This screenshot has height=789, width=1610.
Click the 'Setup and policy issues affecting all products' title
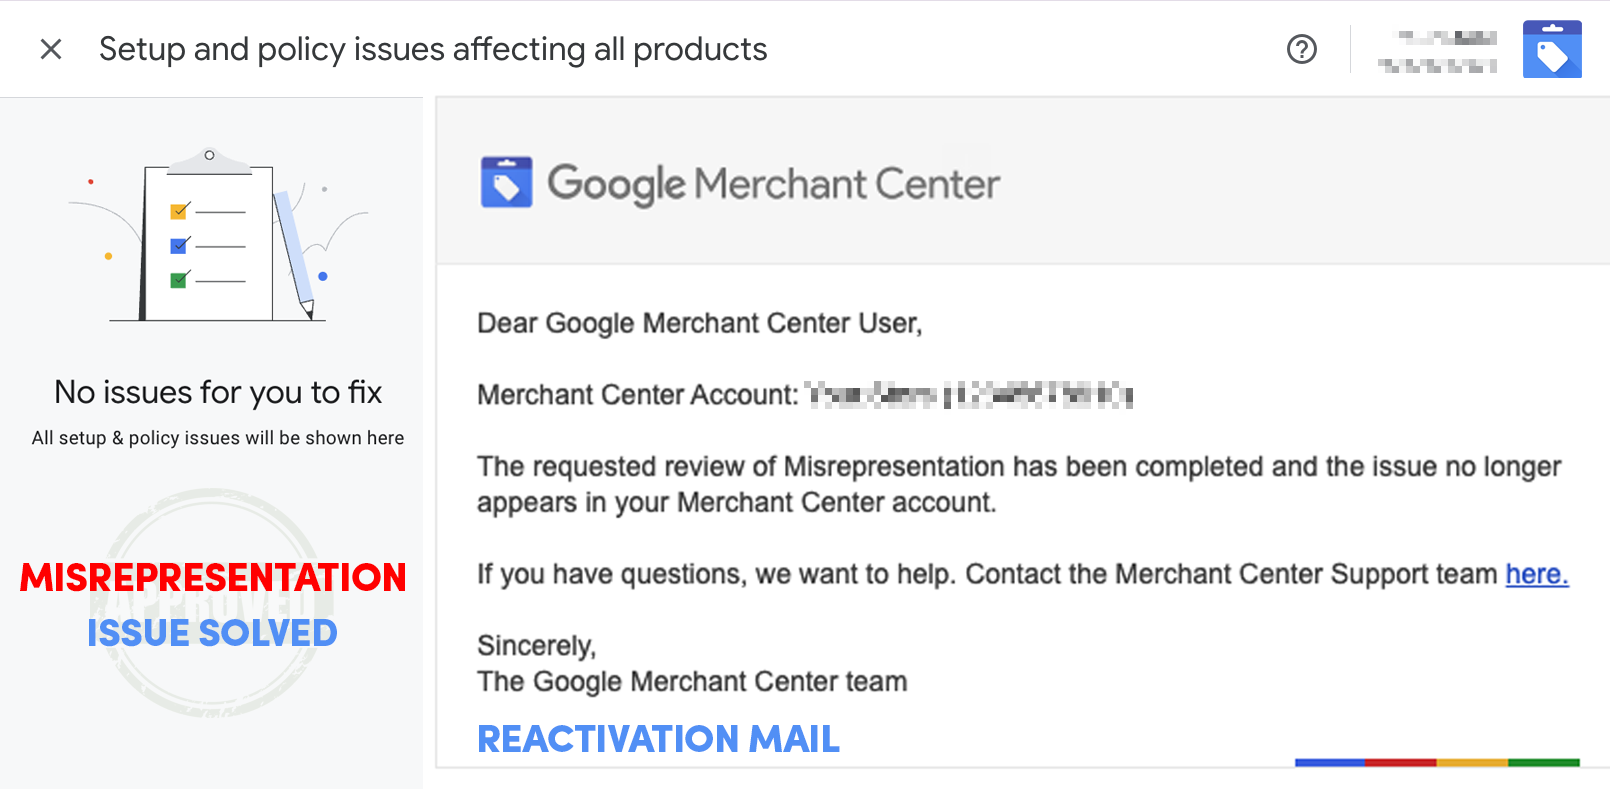click(433, 49)
